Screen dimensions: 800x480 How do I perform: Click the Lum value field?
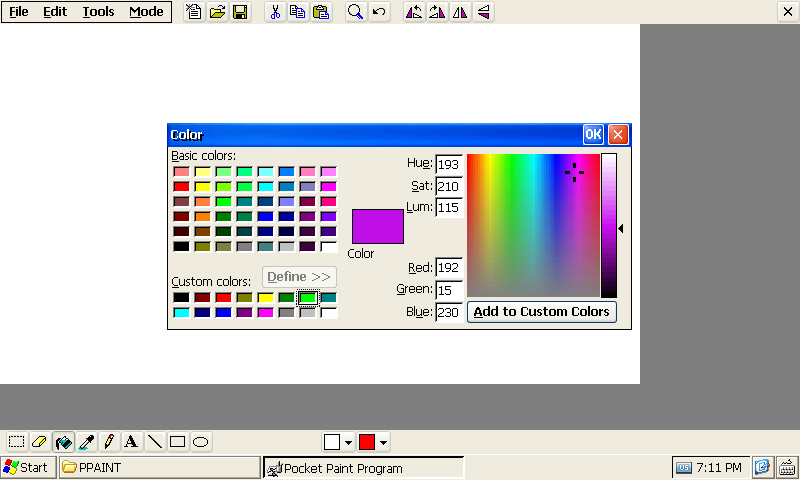[x=449, y=208]
